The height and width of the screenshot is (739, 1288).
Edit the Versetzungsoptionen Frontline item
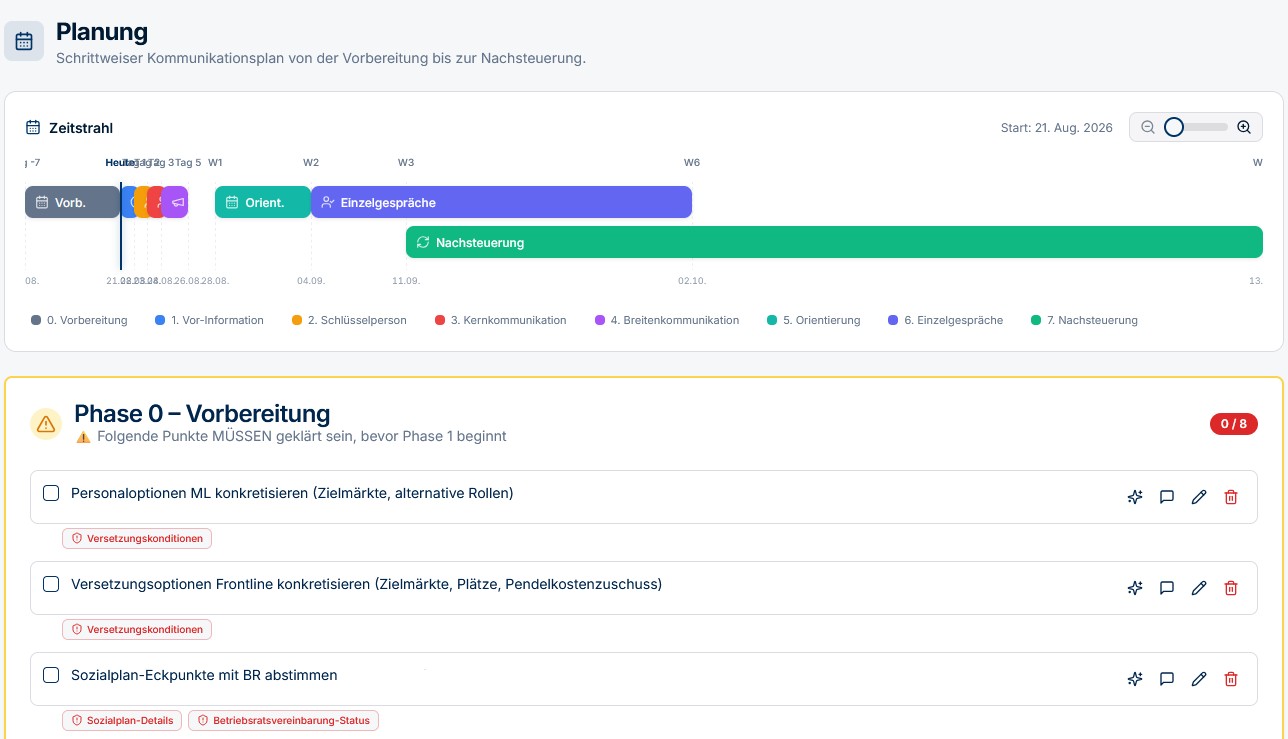tap(1199, 588)
